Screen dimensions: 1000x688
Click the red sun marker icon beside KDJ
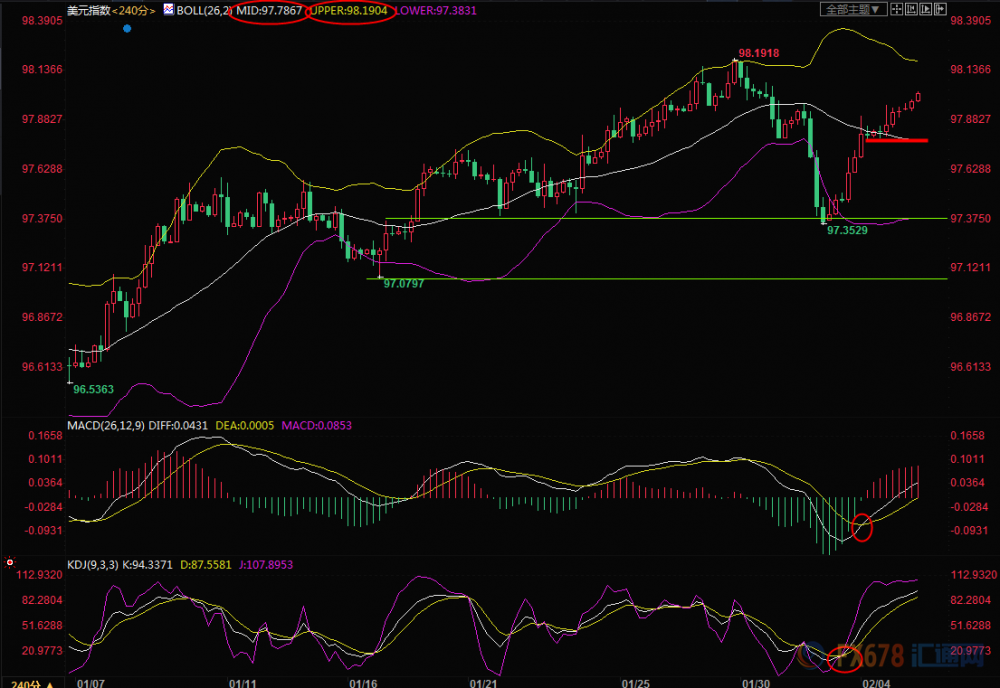point(10,562)
